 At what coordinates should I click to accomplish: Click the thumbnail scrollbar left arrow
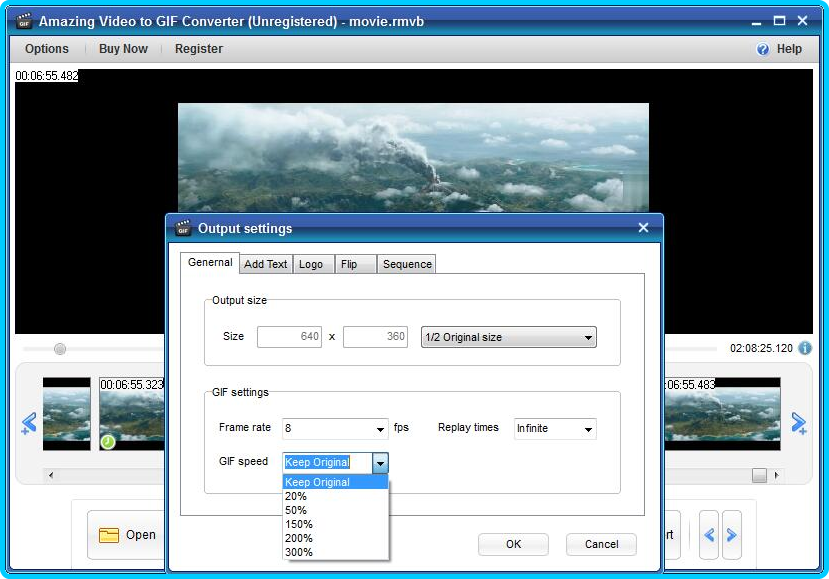tap(51, 475)
